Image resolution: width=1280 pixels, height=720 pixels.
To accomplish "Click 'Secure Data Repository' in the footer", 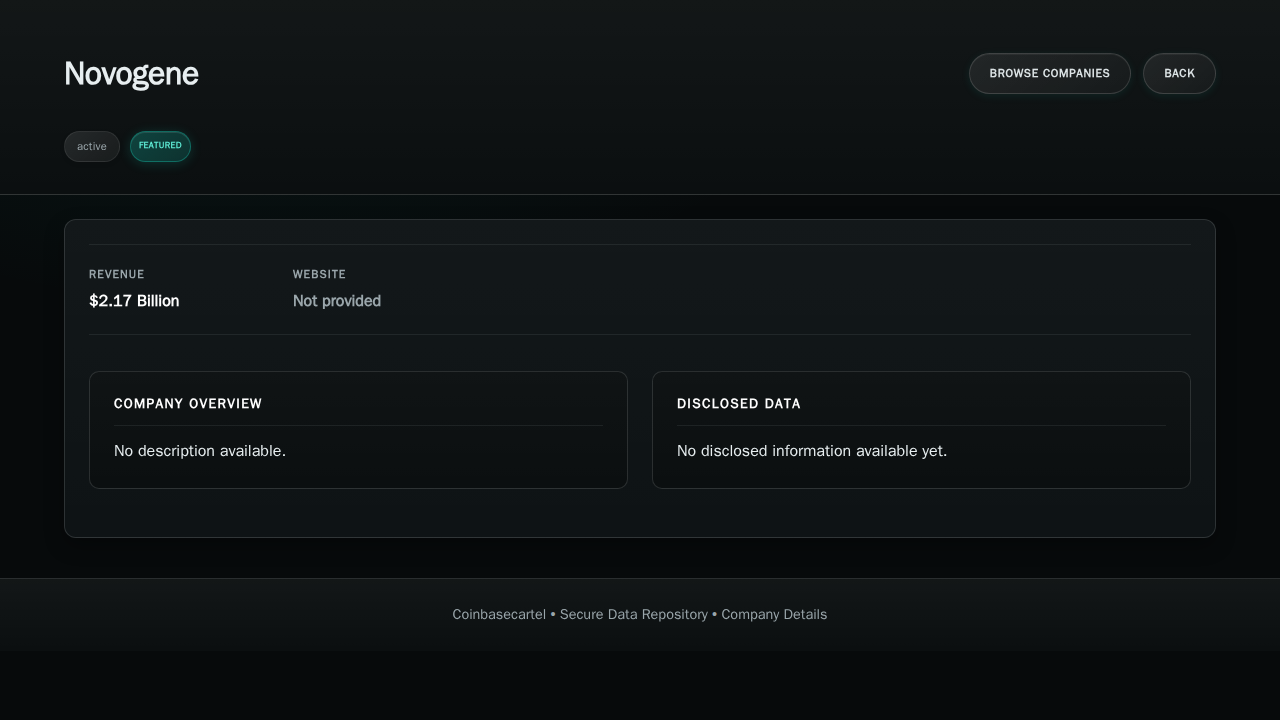I will click(633, 614).
